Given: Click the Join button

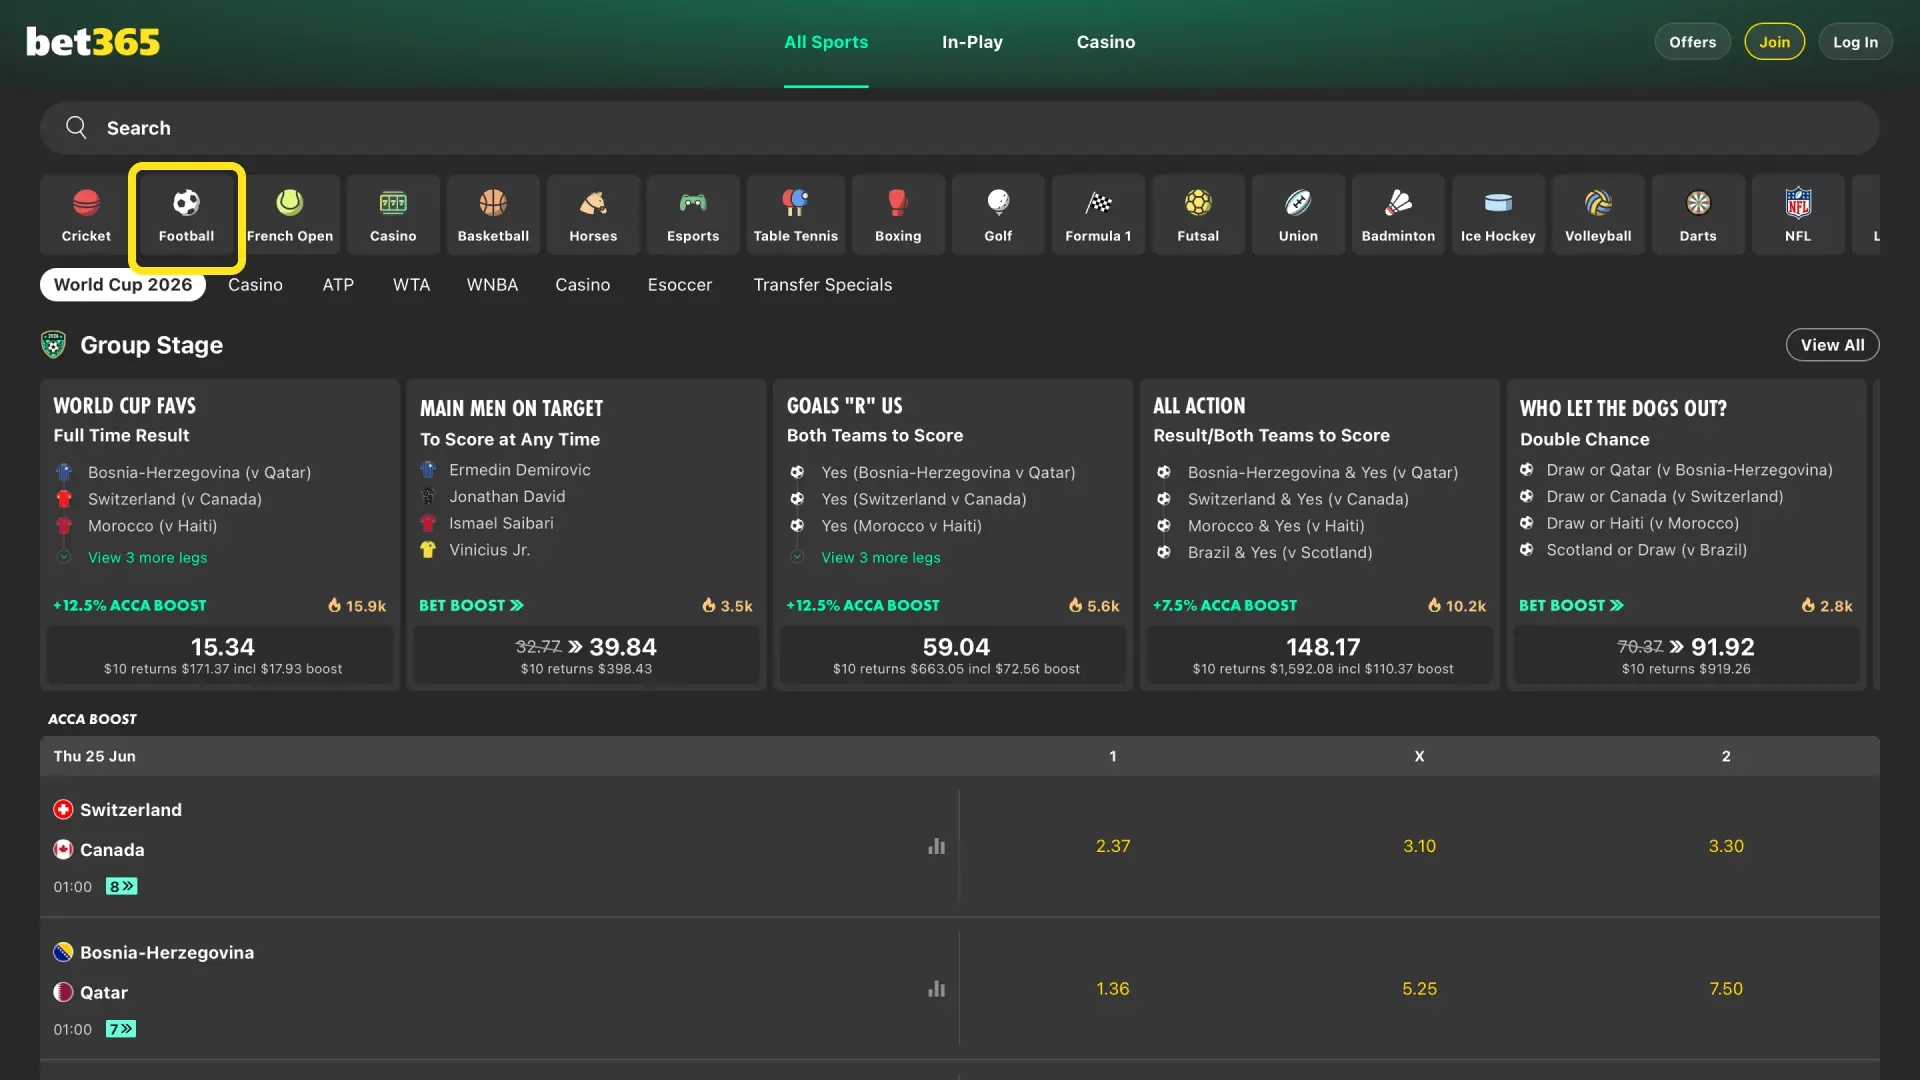Looking at the screenshot, I should point(1775,42).
